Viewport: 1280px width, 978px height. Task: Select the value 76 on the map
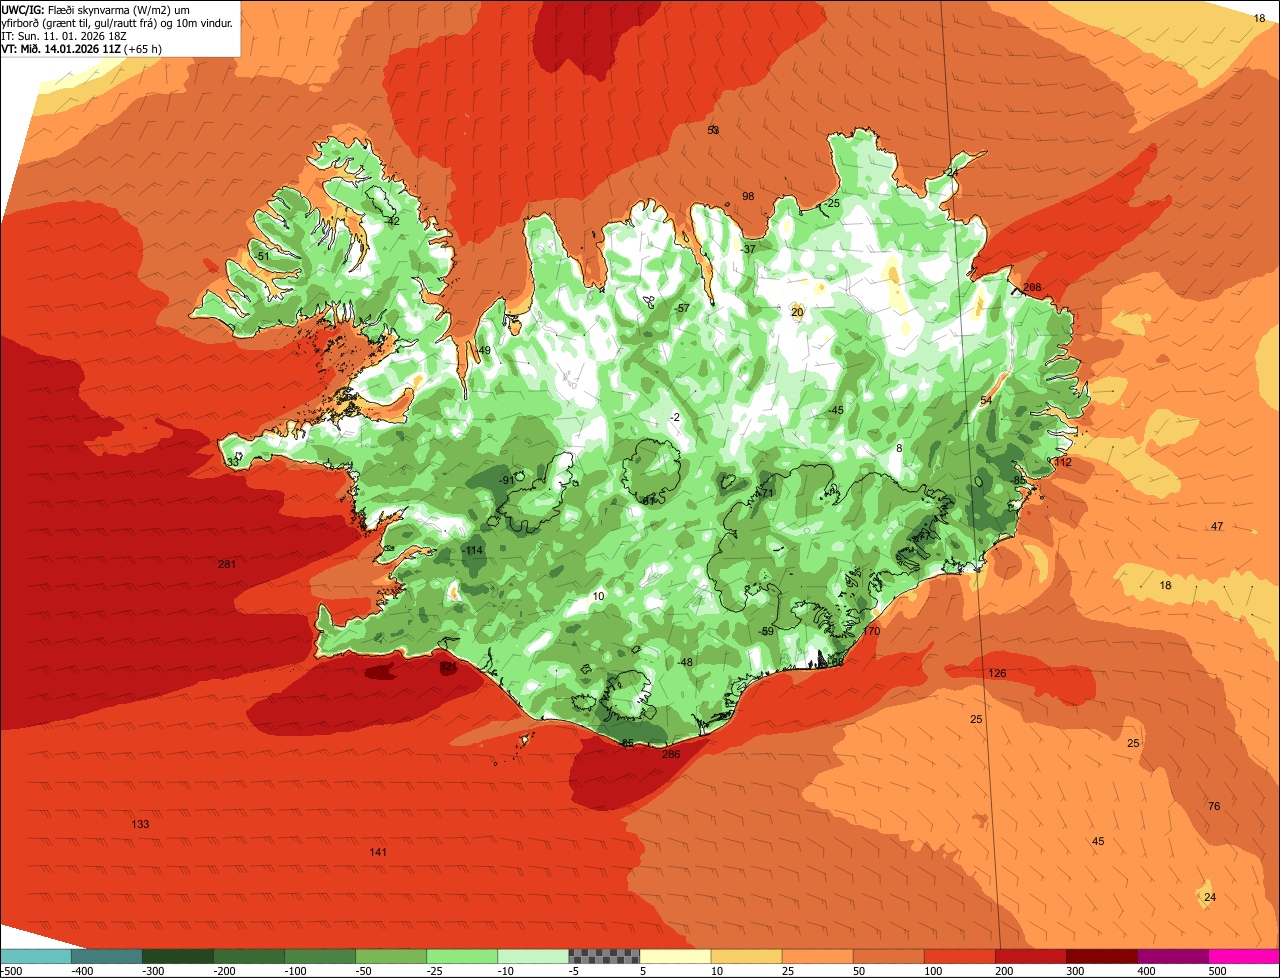1214,806
